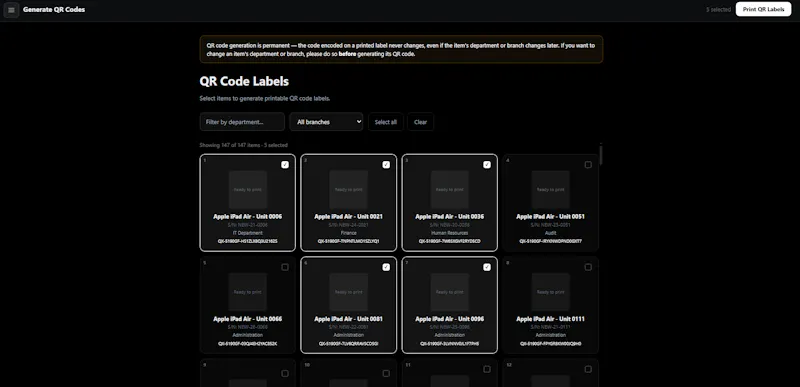Click Unit 0111 Ready to print thumbnail
This screenshot has width=800, height=387.
point(551,292)
